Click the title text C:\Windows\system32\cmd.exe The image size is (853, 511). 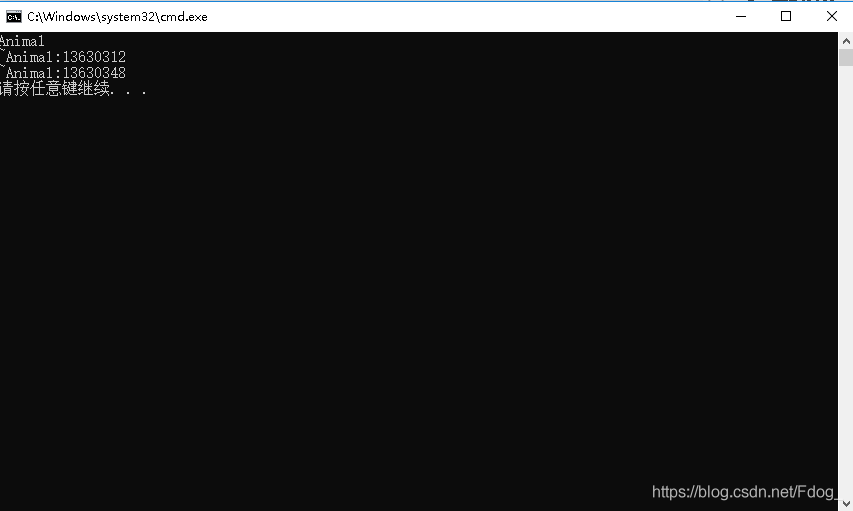click(118, 17)
